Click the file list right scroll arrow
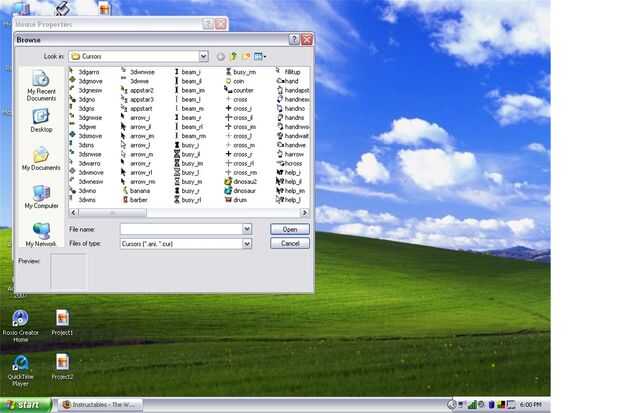The height and width of the screenshot is (413, 620). coord(304,212)
